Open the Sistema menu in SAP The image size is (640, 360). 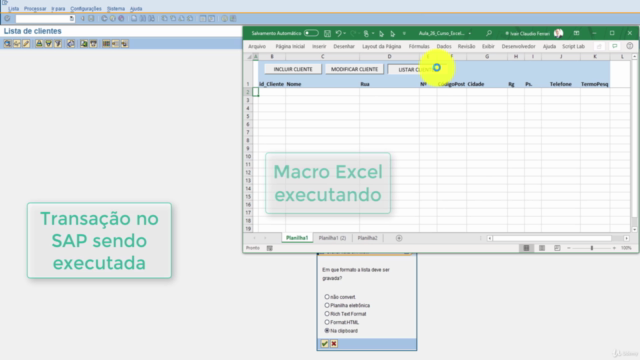click(x=116, y=9)
